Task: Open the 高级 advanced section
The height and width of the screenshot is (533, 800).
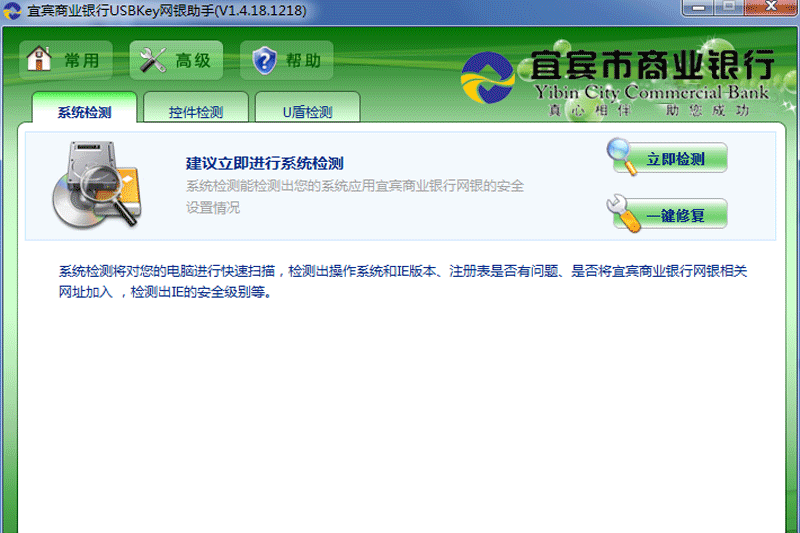Action: (x=176, y=60)
